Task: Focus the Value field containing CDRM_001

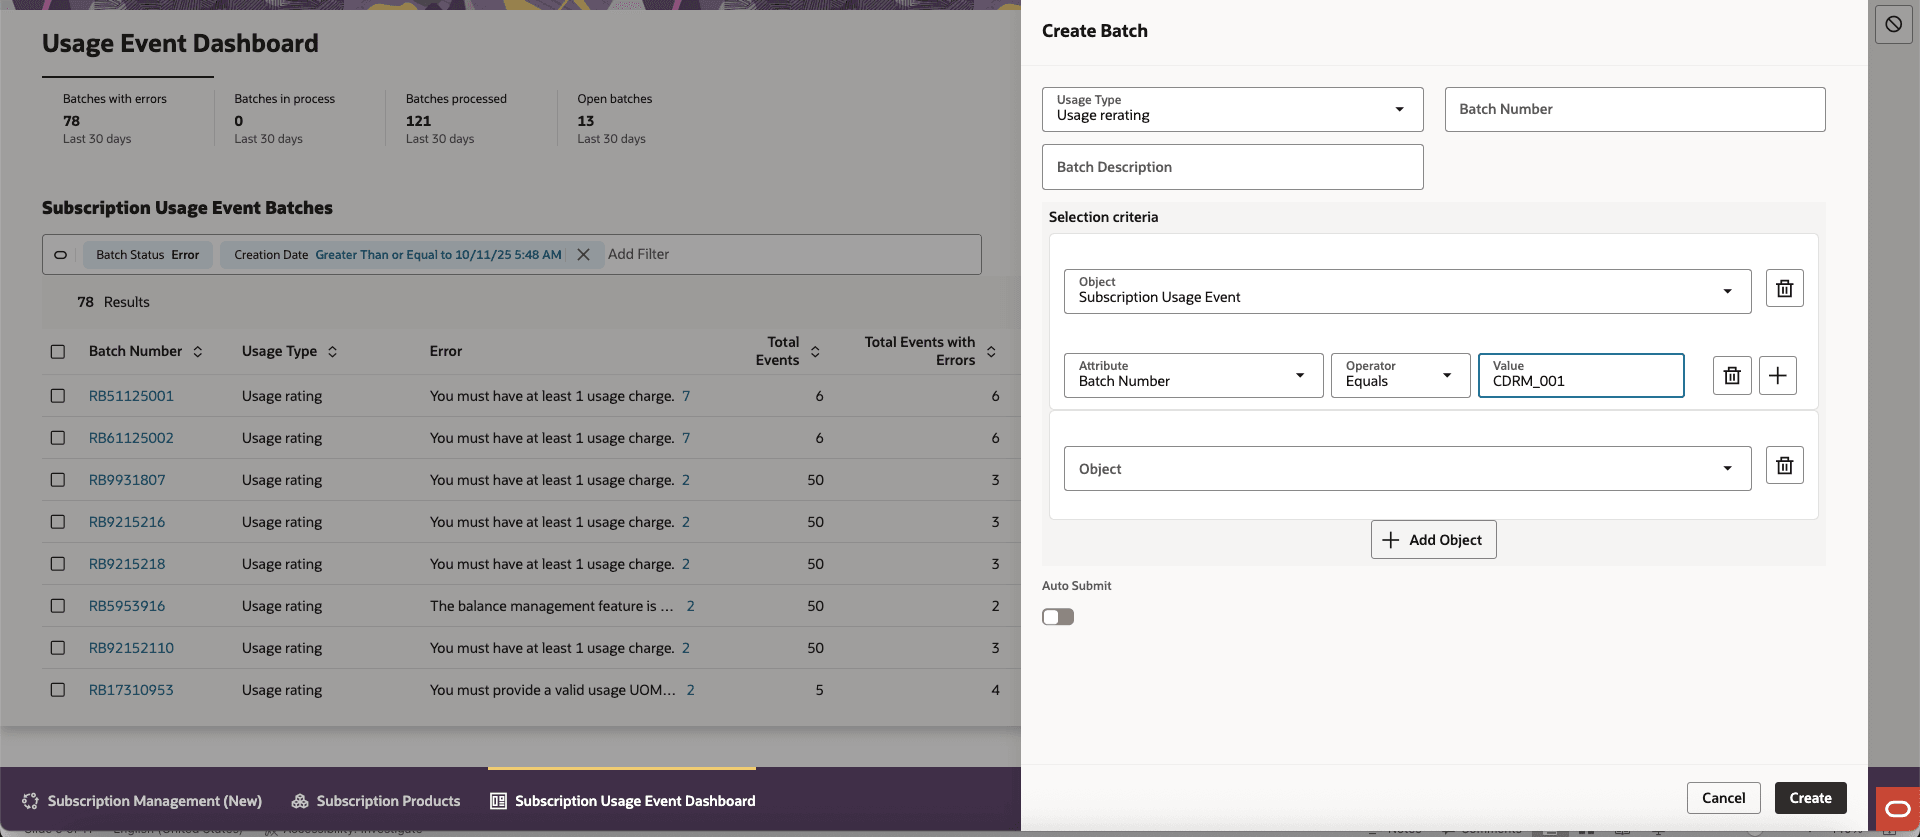Action: (1581, 375)
